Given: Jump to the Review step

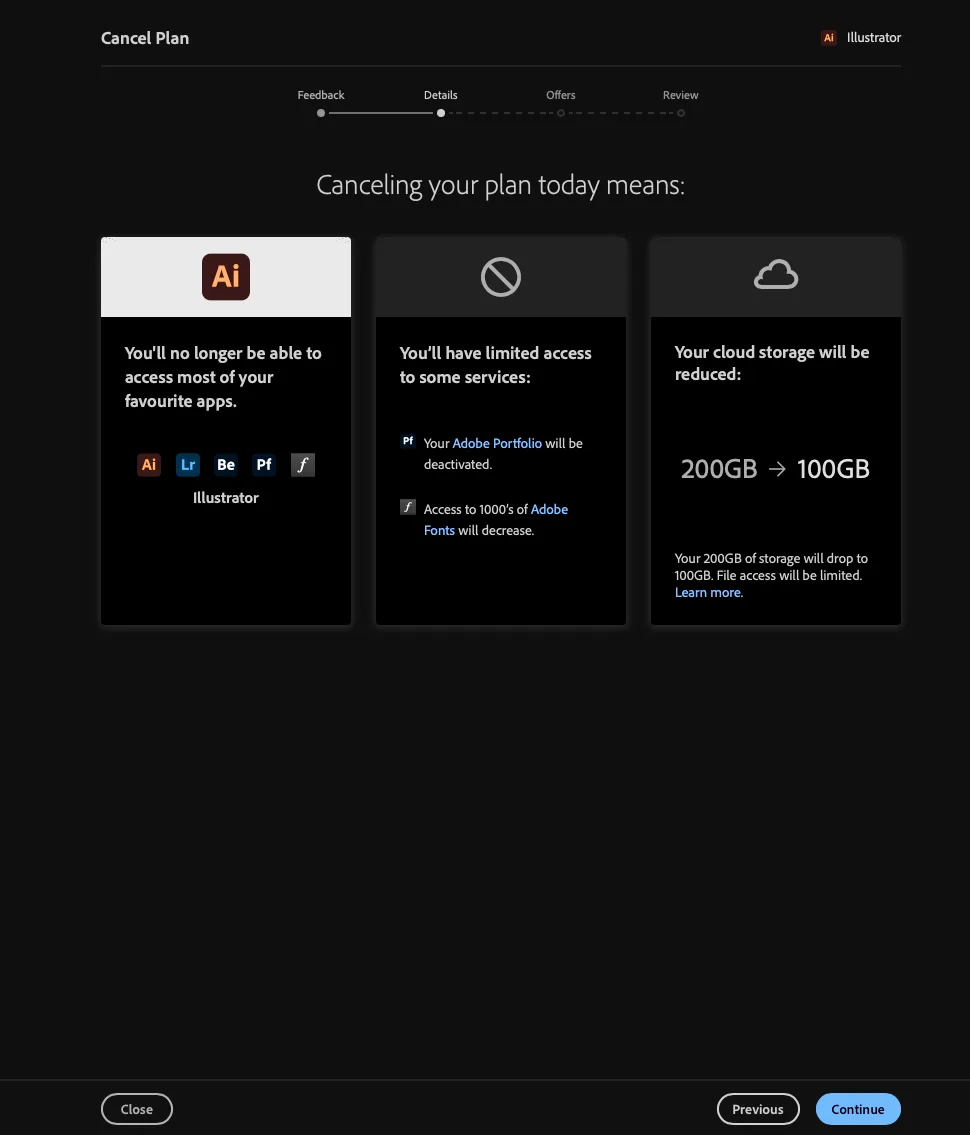Looking at the screenshot, I should [680, 95].
